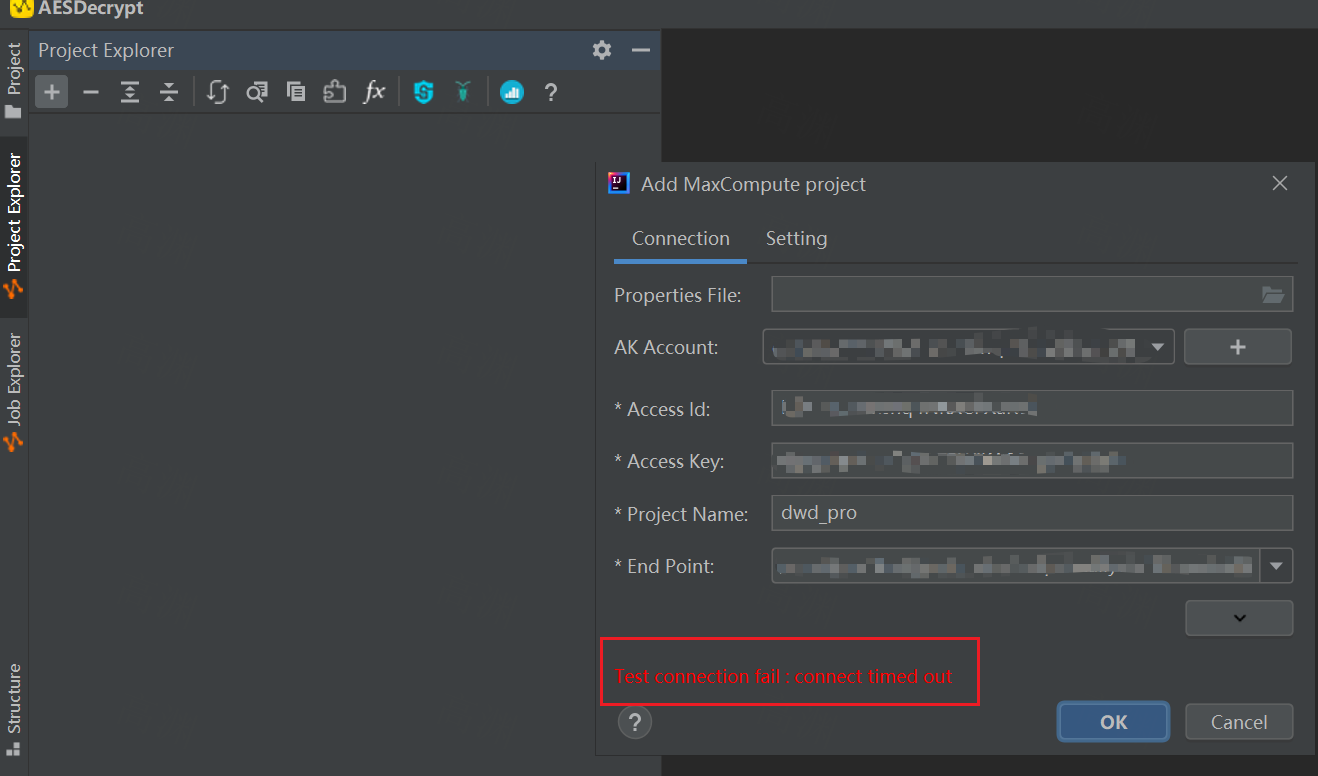
Task: Confirm the dialog with OK
Action: click(x=1113, y=722)
